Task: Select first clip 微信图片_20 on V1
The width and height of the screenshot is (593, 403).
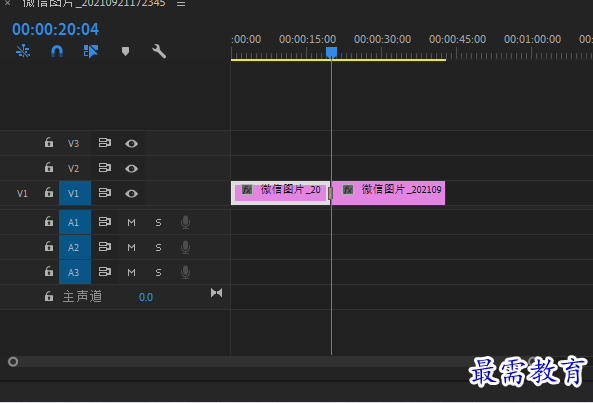Action: pos(280,193)
